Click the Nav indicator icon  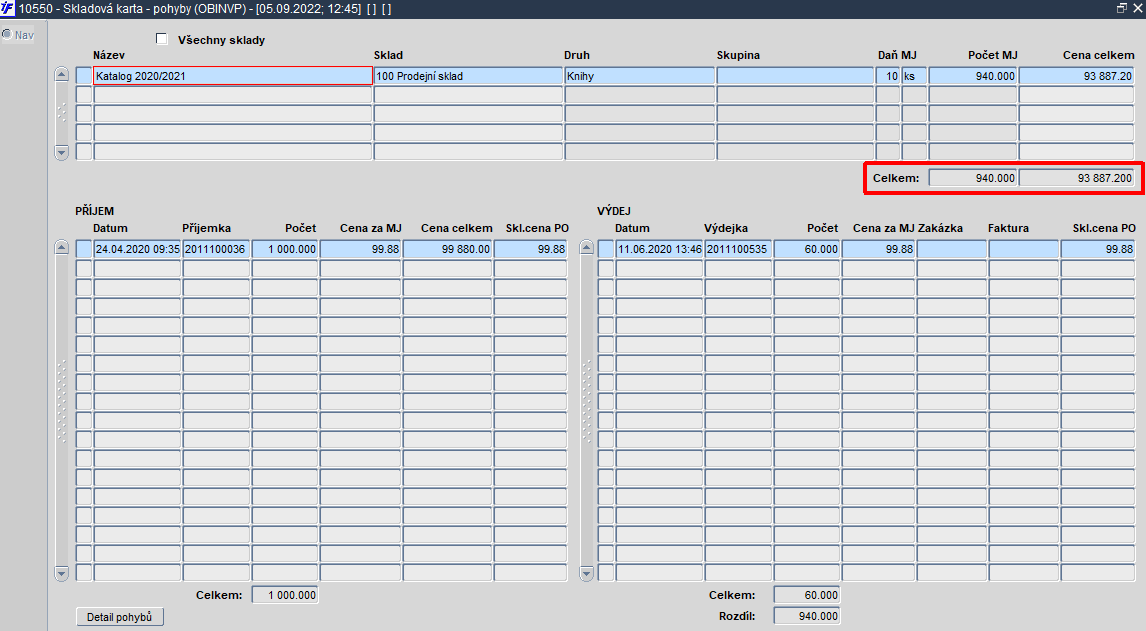[x=7, y=34]
